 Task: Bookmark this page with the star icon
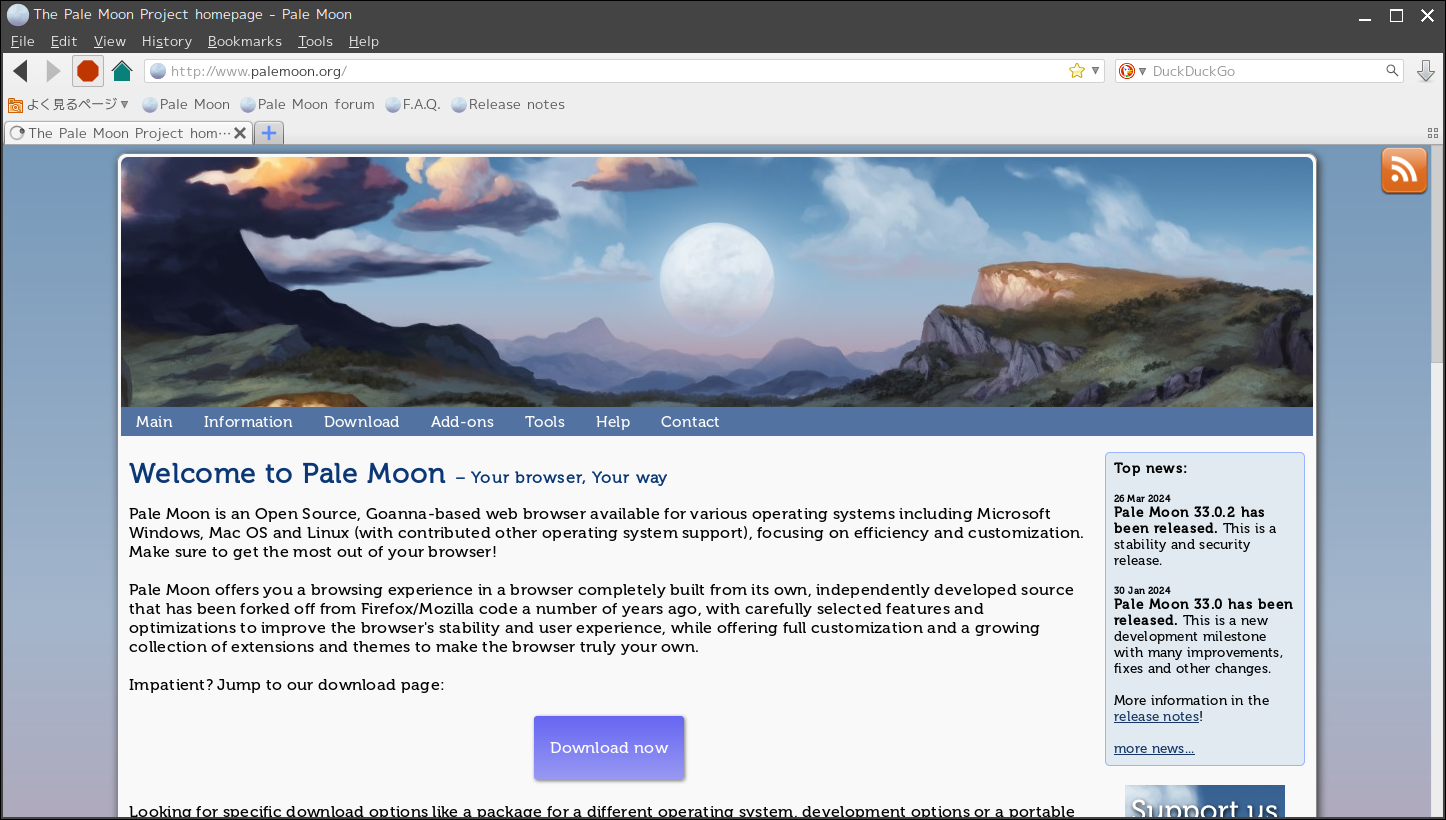click(x=1077, y=71)
